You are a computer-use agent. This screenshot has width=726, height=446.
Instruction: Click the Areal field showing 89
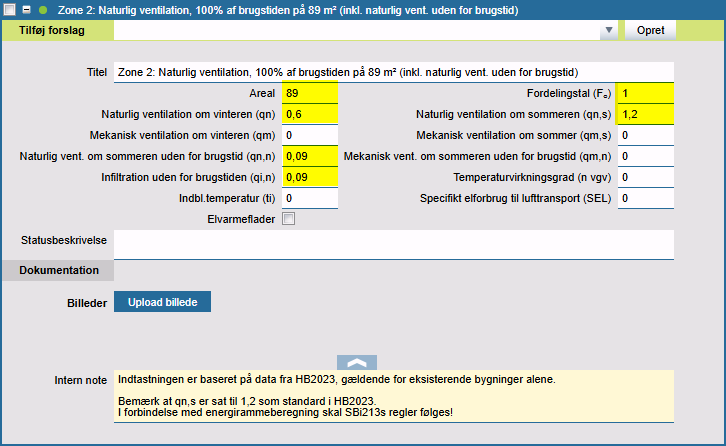310,93
